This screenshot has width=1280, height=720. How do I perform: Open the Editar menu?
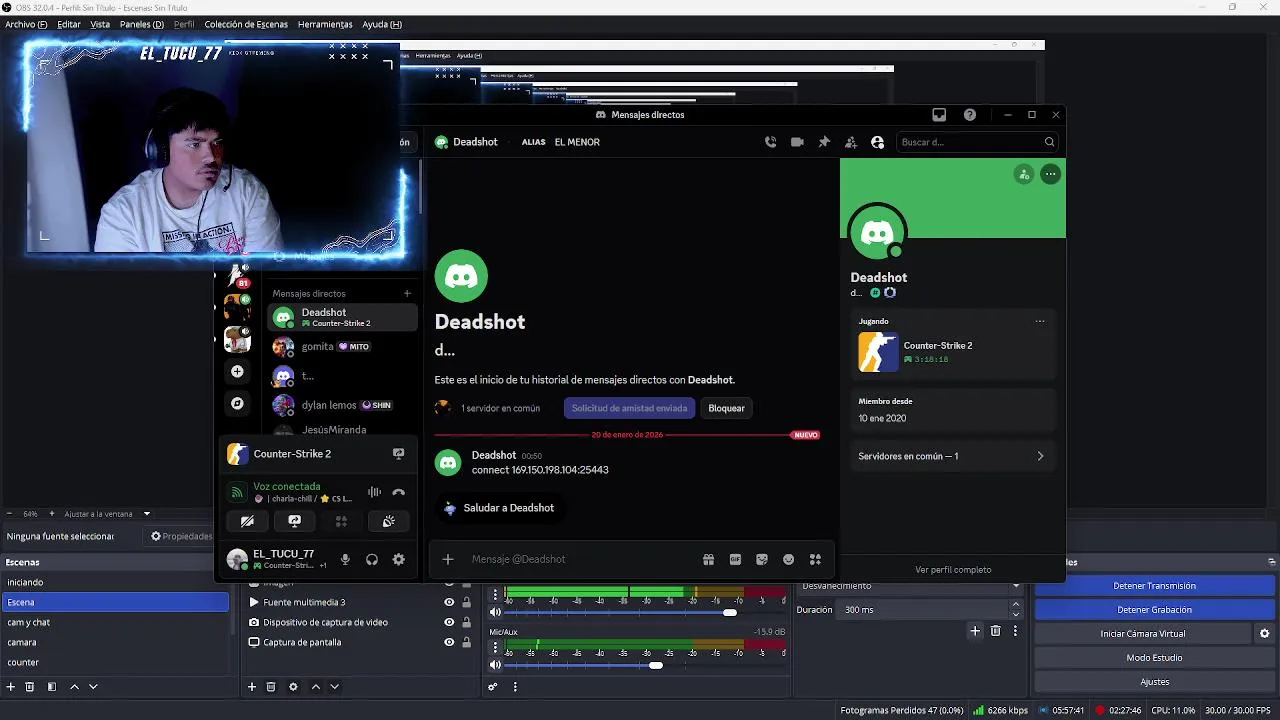pos(69,24)
